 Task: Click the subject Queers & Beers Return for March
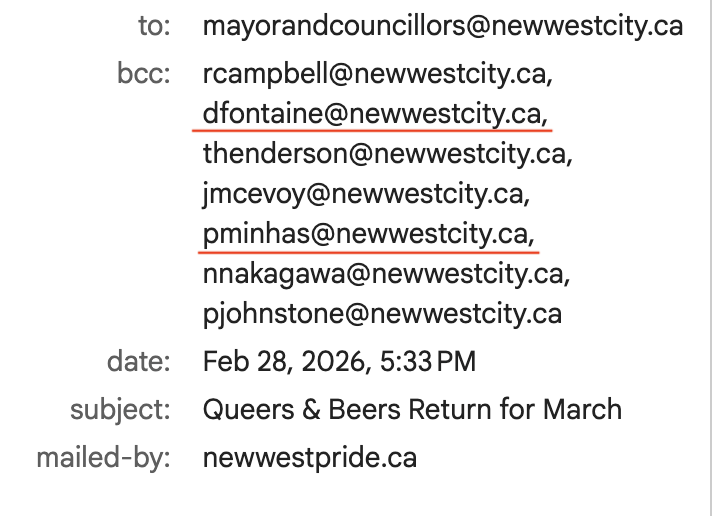click(x=412, y=410)
